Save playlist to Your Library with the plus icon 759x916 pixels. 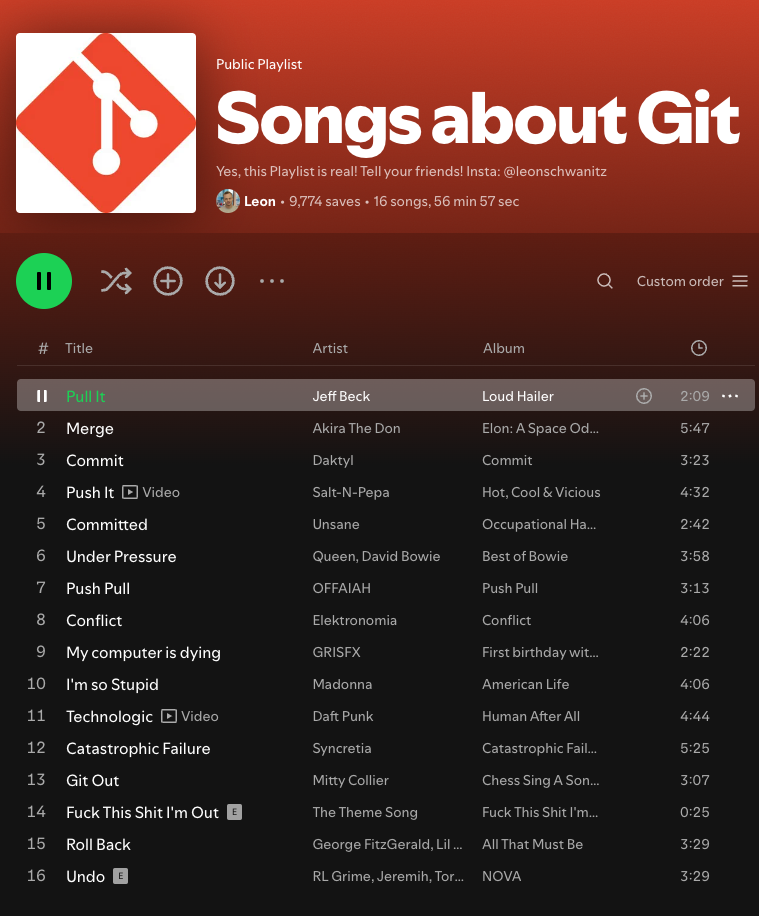168,281
